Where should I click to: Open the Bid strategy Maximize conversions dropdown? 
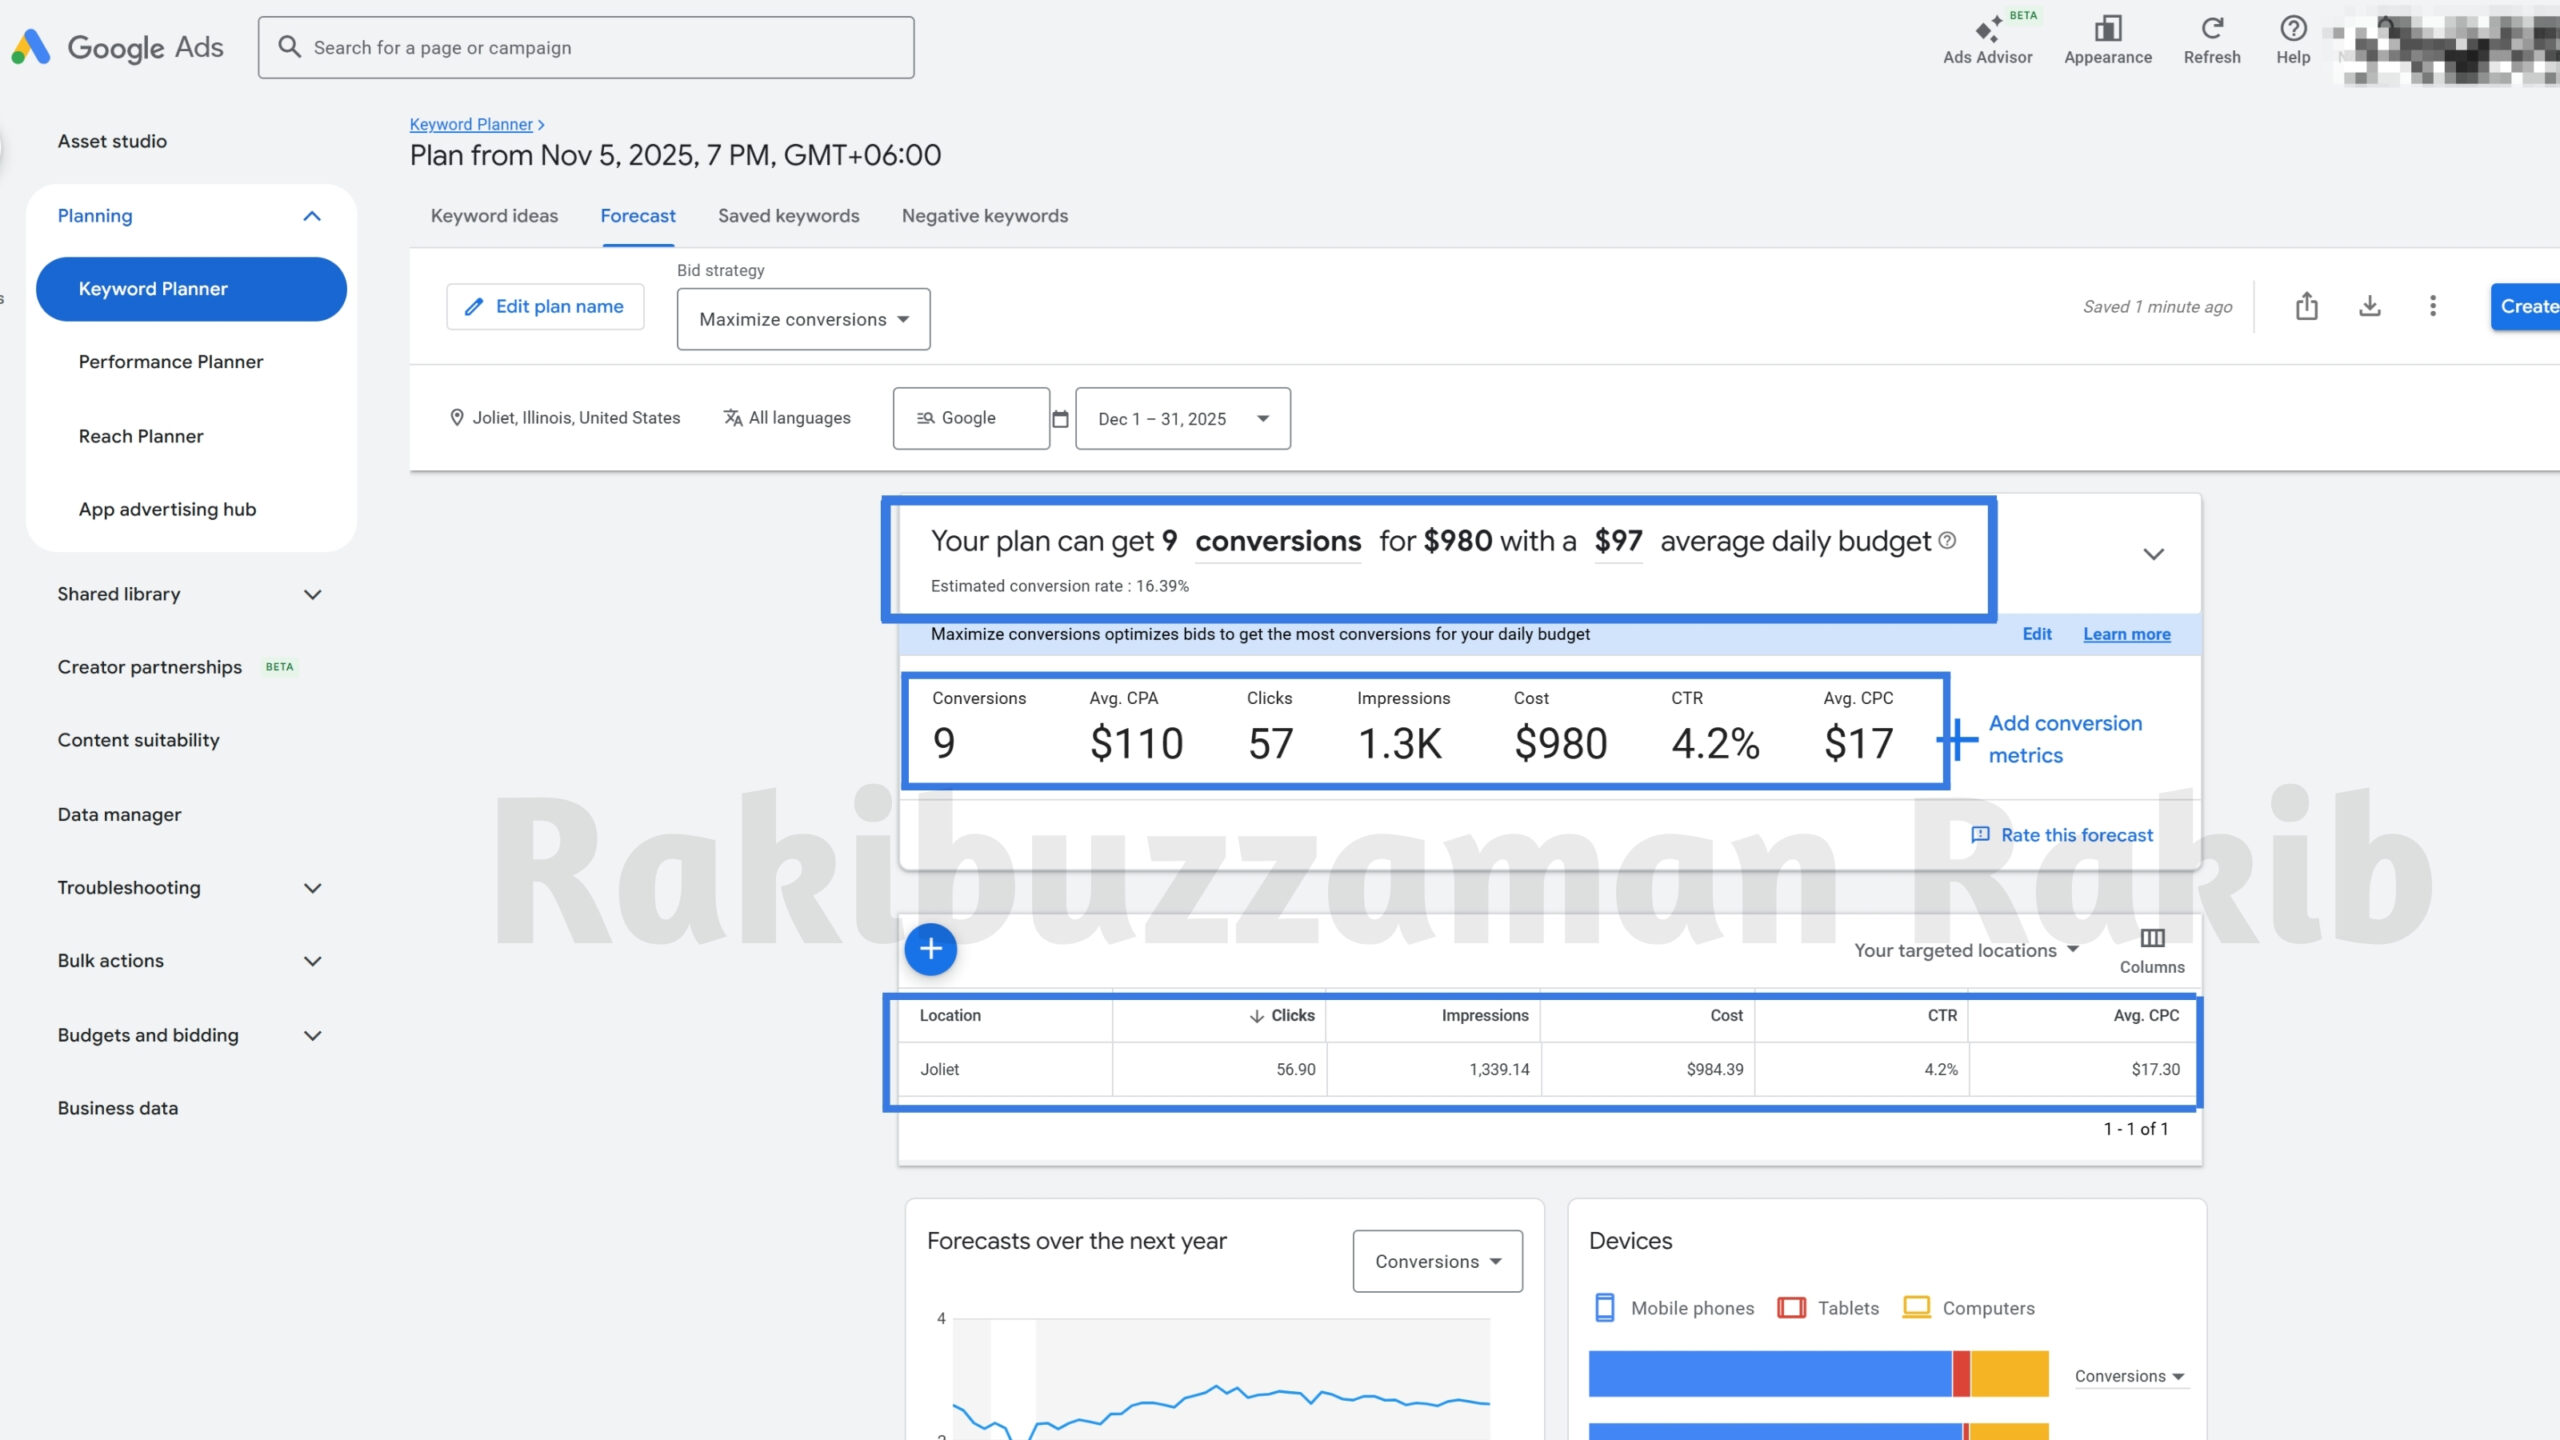point(803,319)
